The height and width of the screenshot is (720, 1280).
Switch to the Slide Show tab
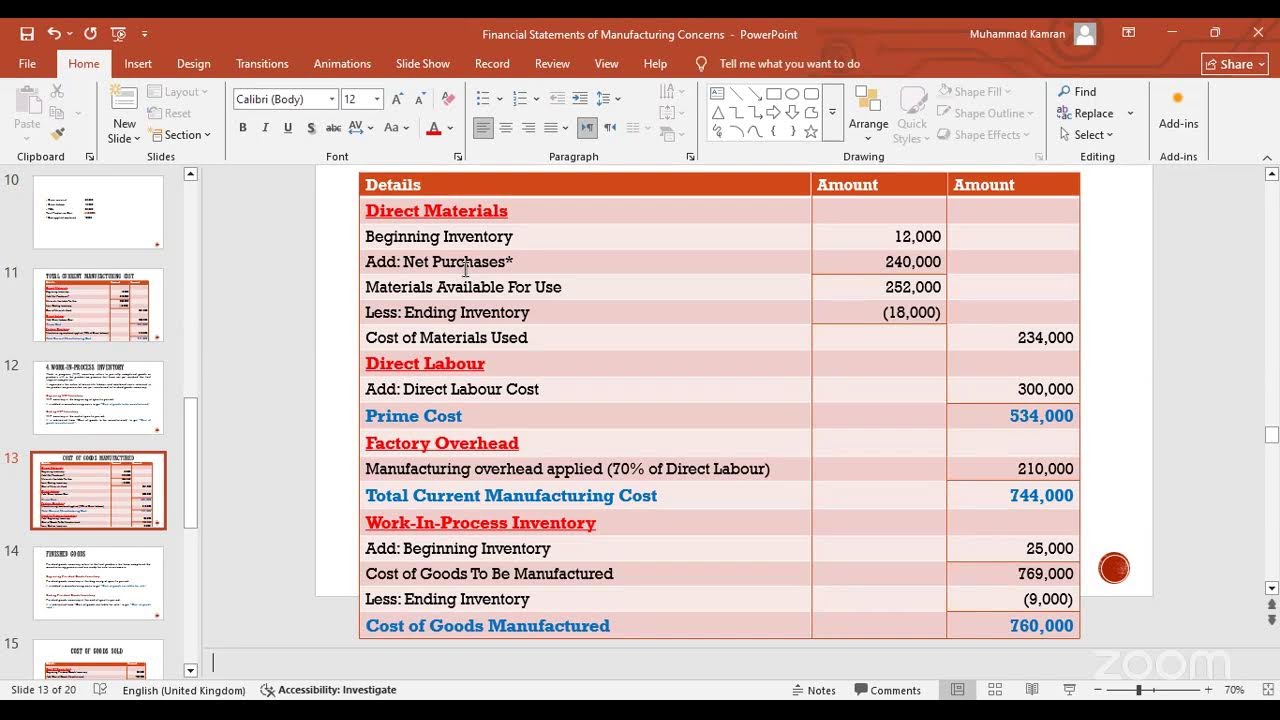[423, 64]
